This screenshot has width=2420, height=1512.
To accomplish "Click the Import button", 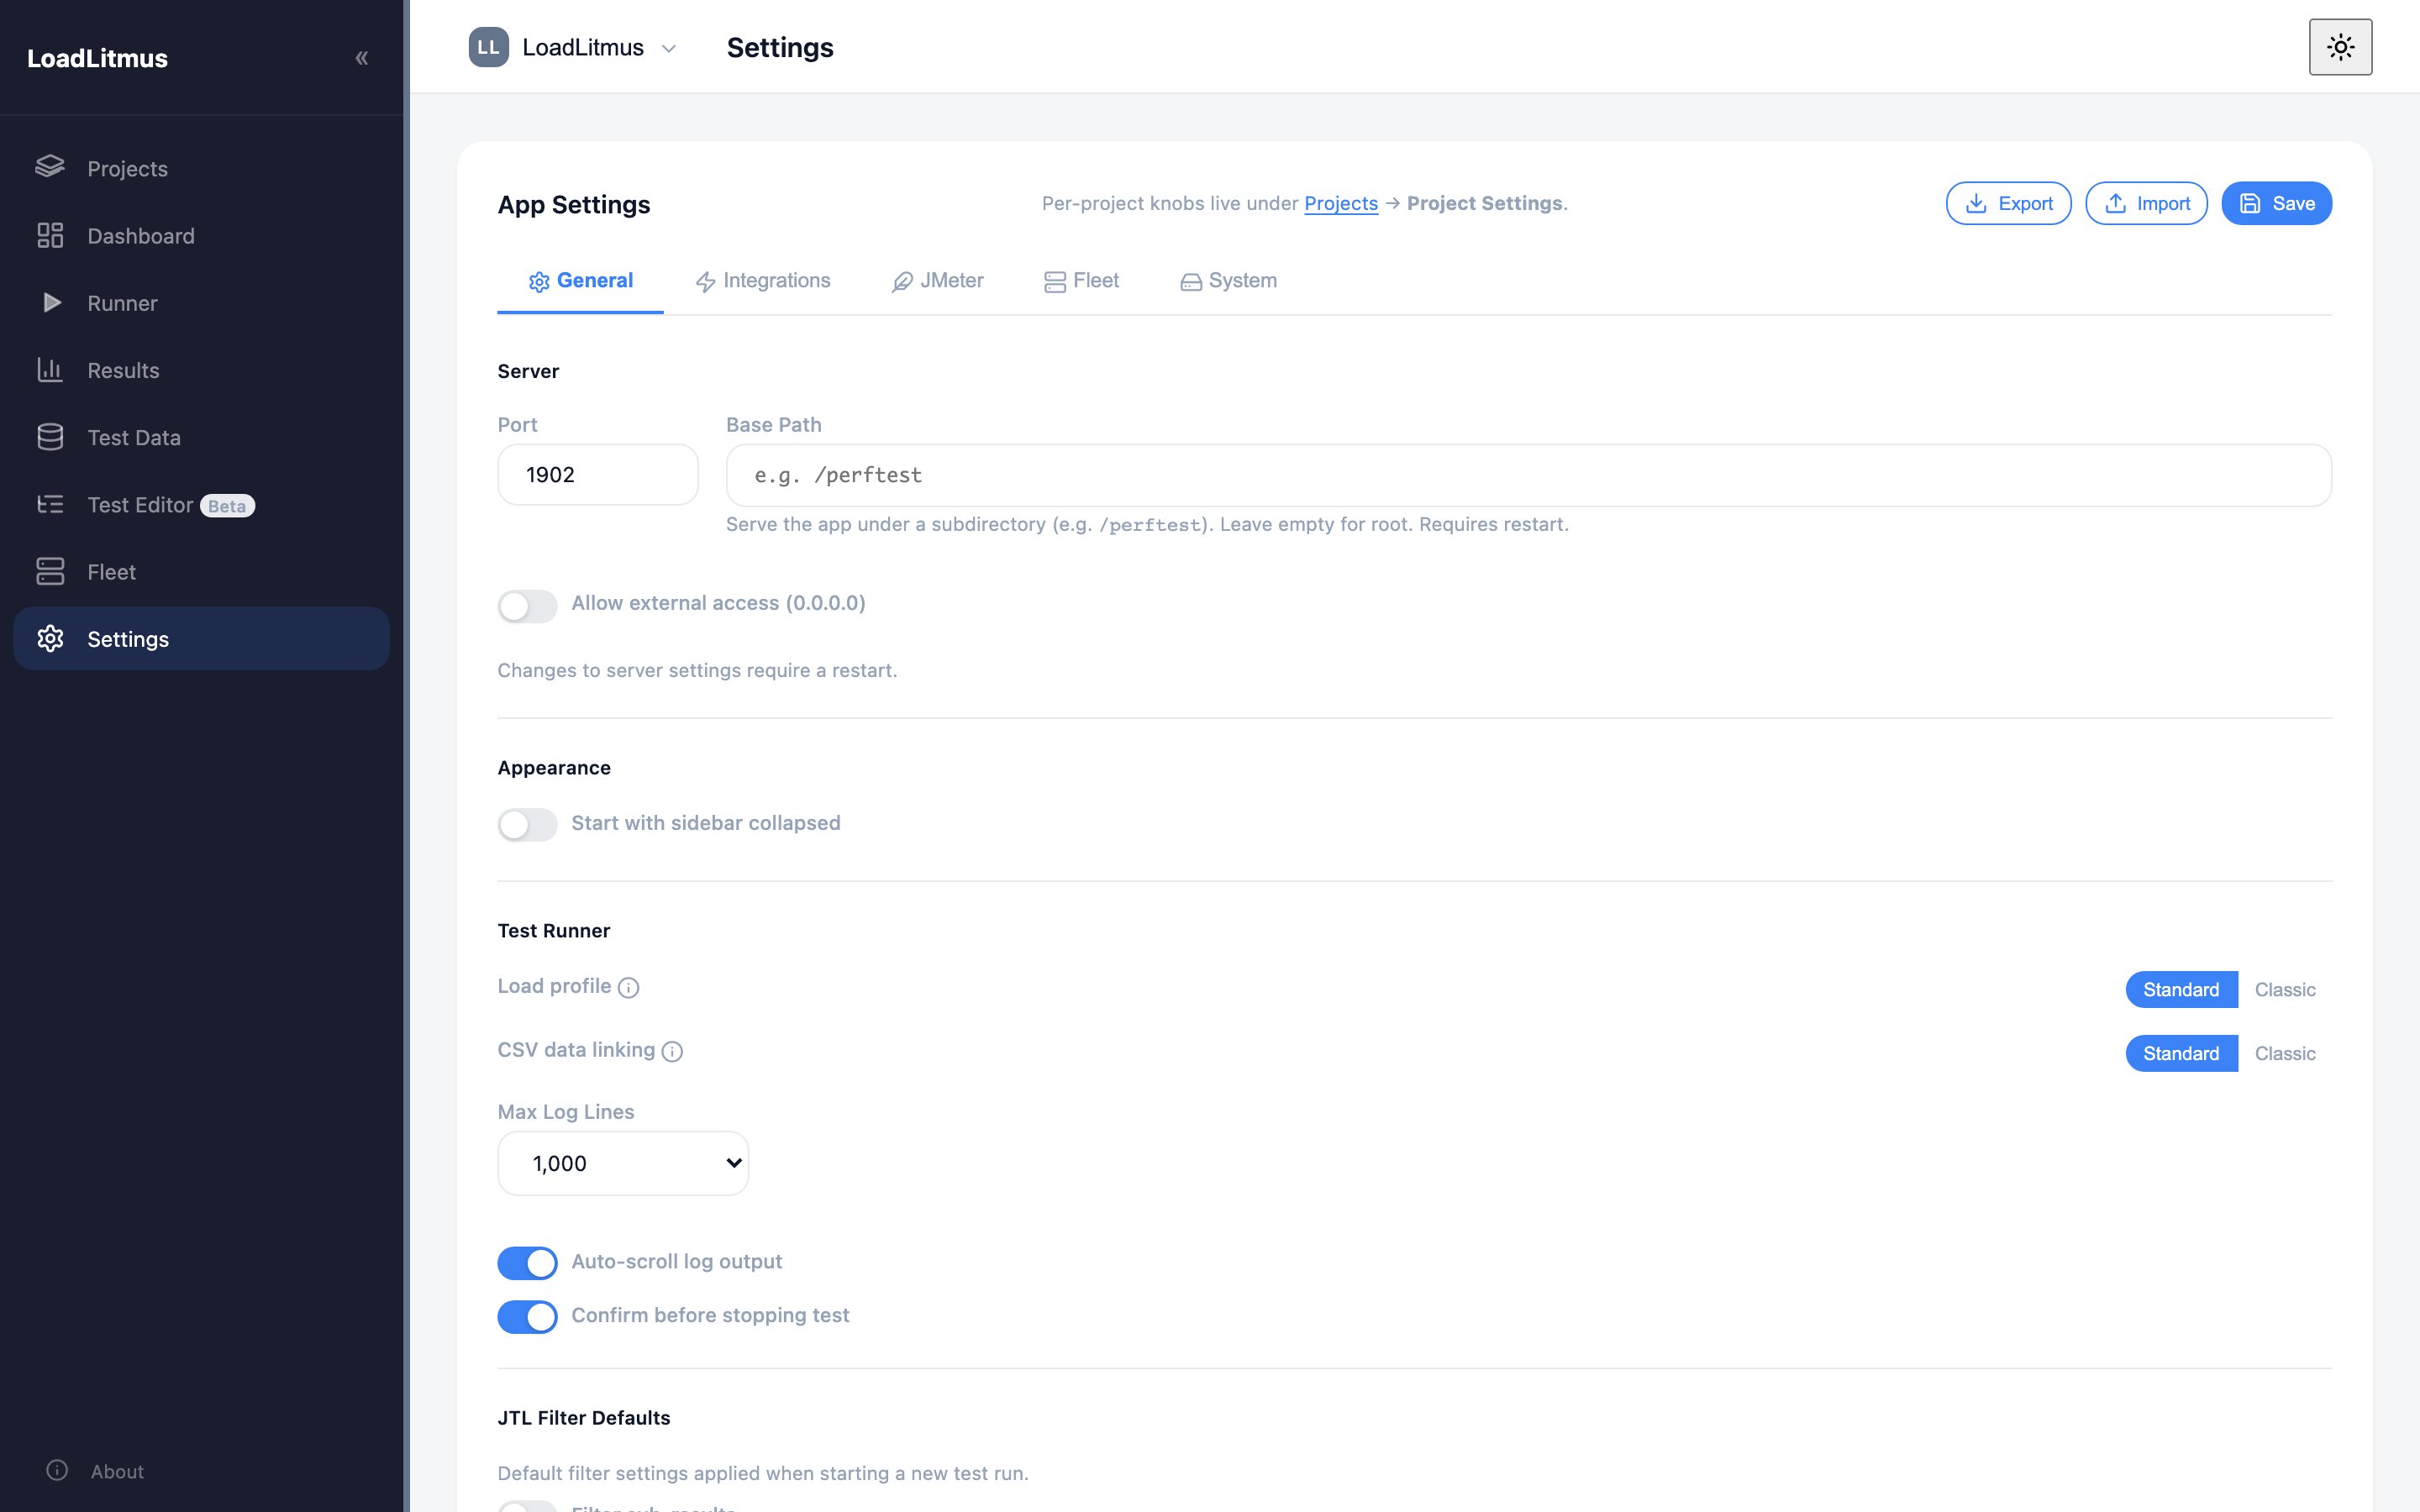I will point(2146,203).
